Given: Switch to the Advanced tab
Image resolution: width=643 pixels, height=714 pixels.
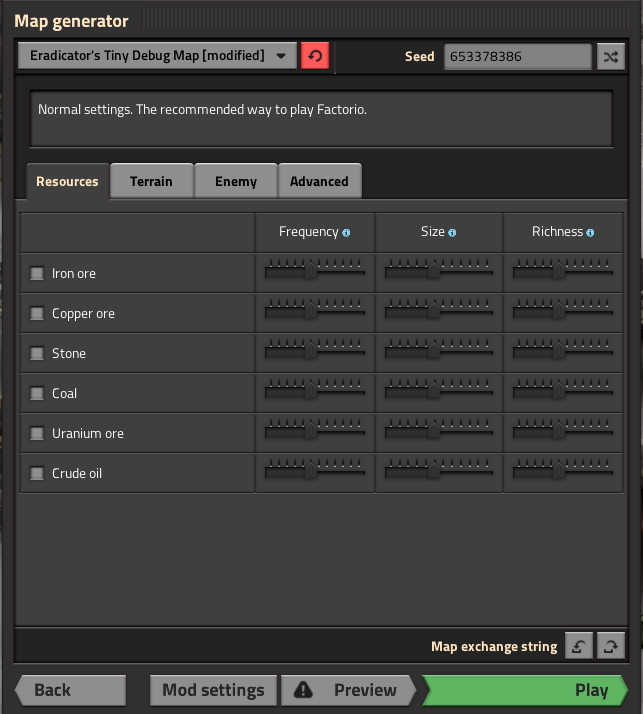Looking at the screenshot, I should pos(319,181).
